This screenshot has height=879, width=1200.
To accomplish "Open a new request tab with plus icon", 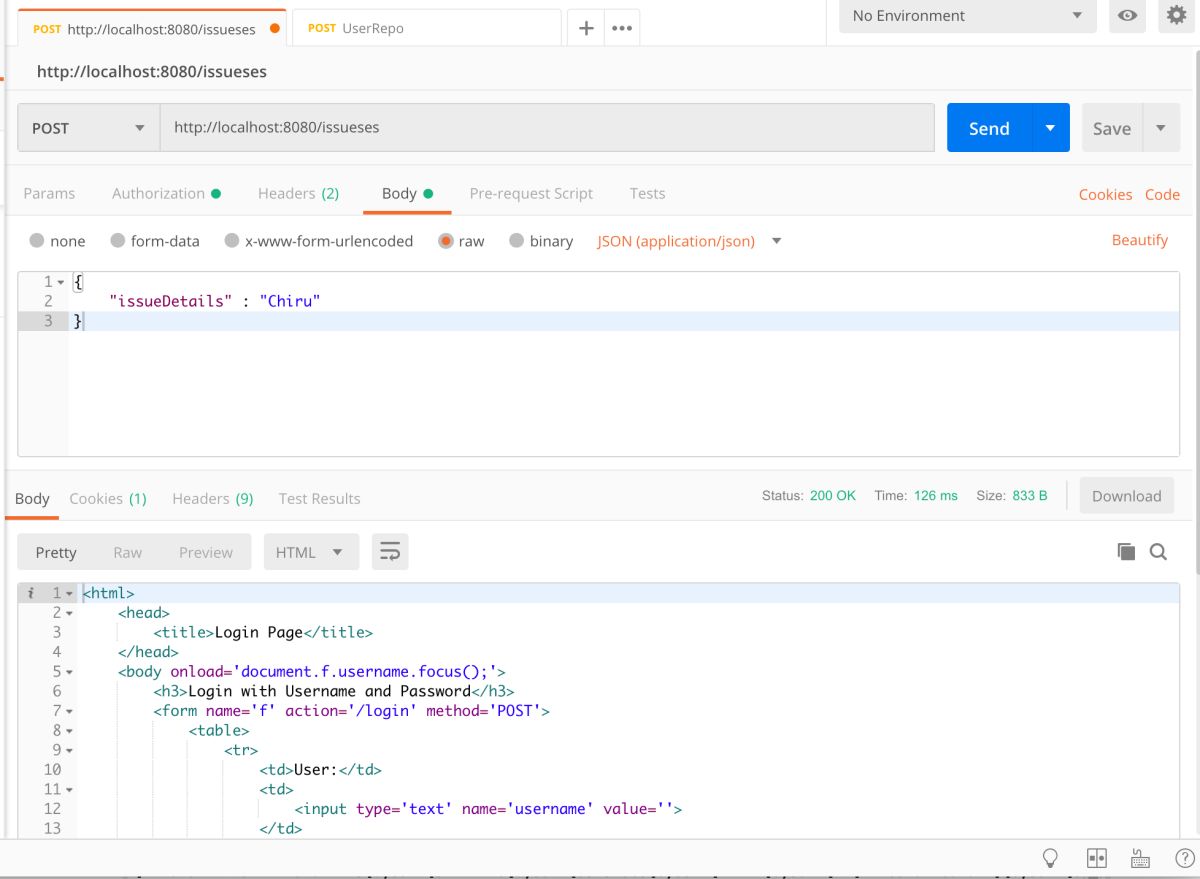I will (x=586, y=28).
